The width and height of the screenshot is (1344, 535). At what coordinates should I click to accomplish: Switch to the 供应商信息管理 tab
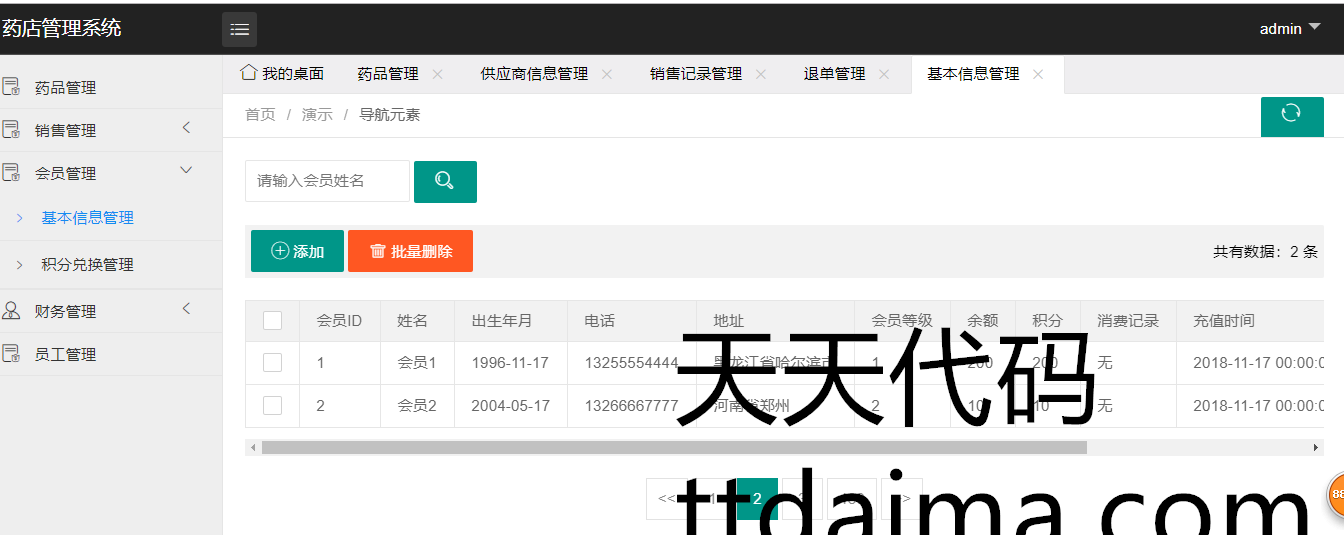click(534, 74)
